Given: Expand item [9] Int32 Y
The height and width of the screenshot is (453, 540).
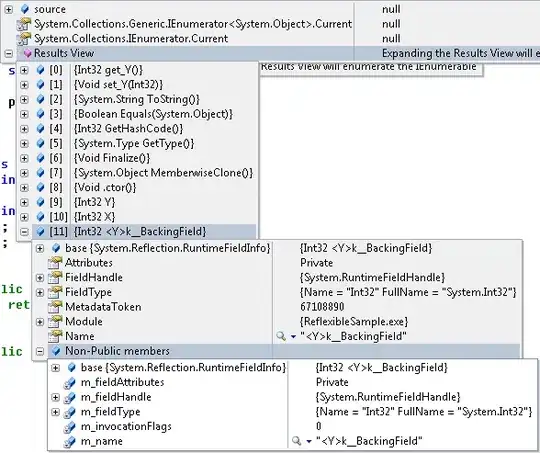Looking at the screenshot, I should coord(24,202).
